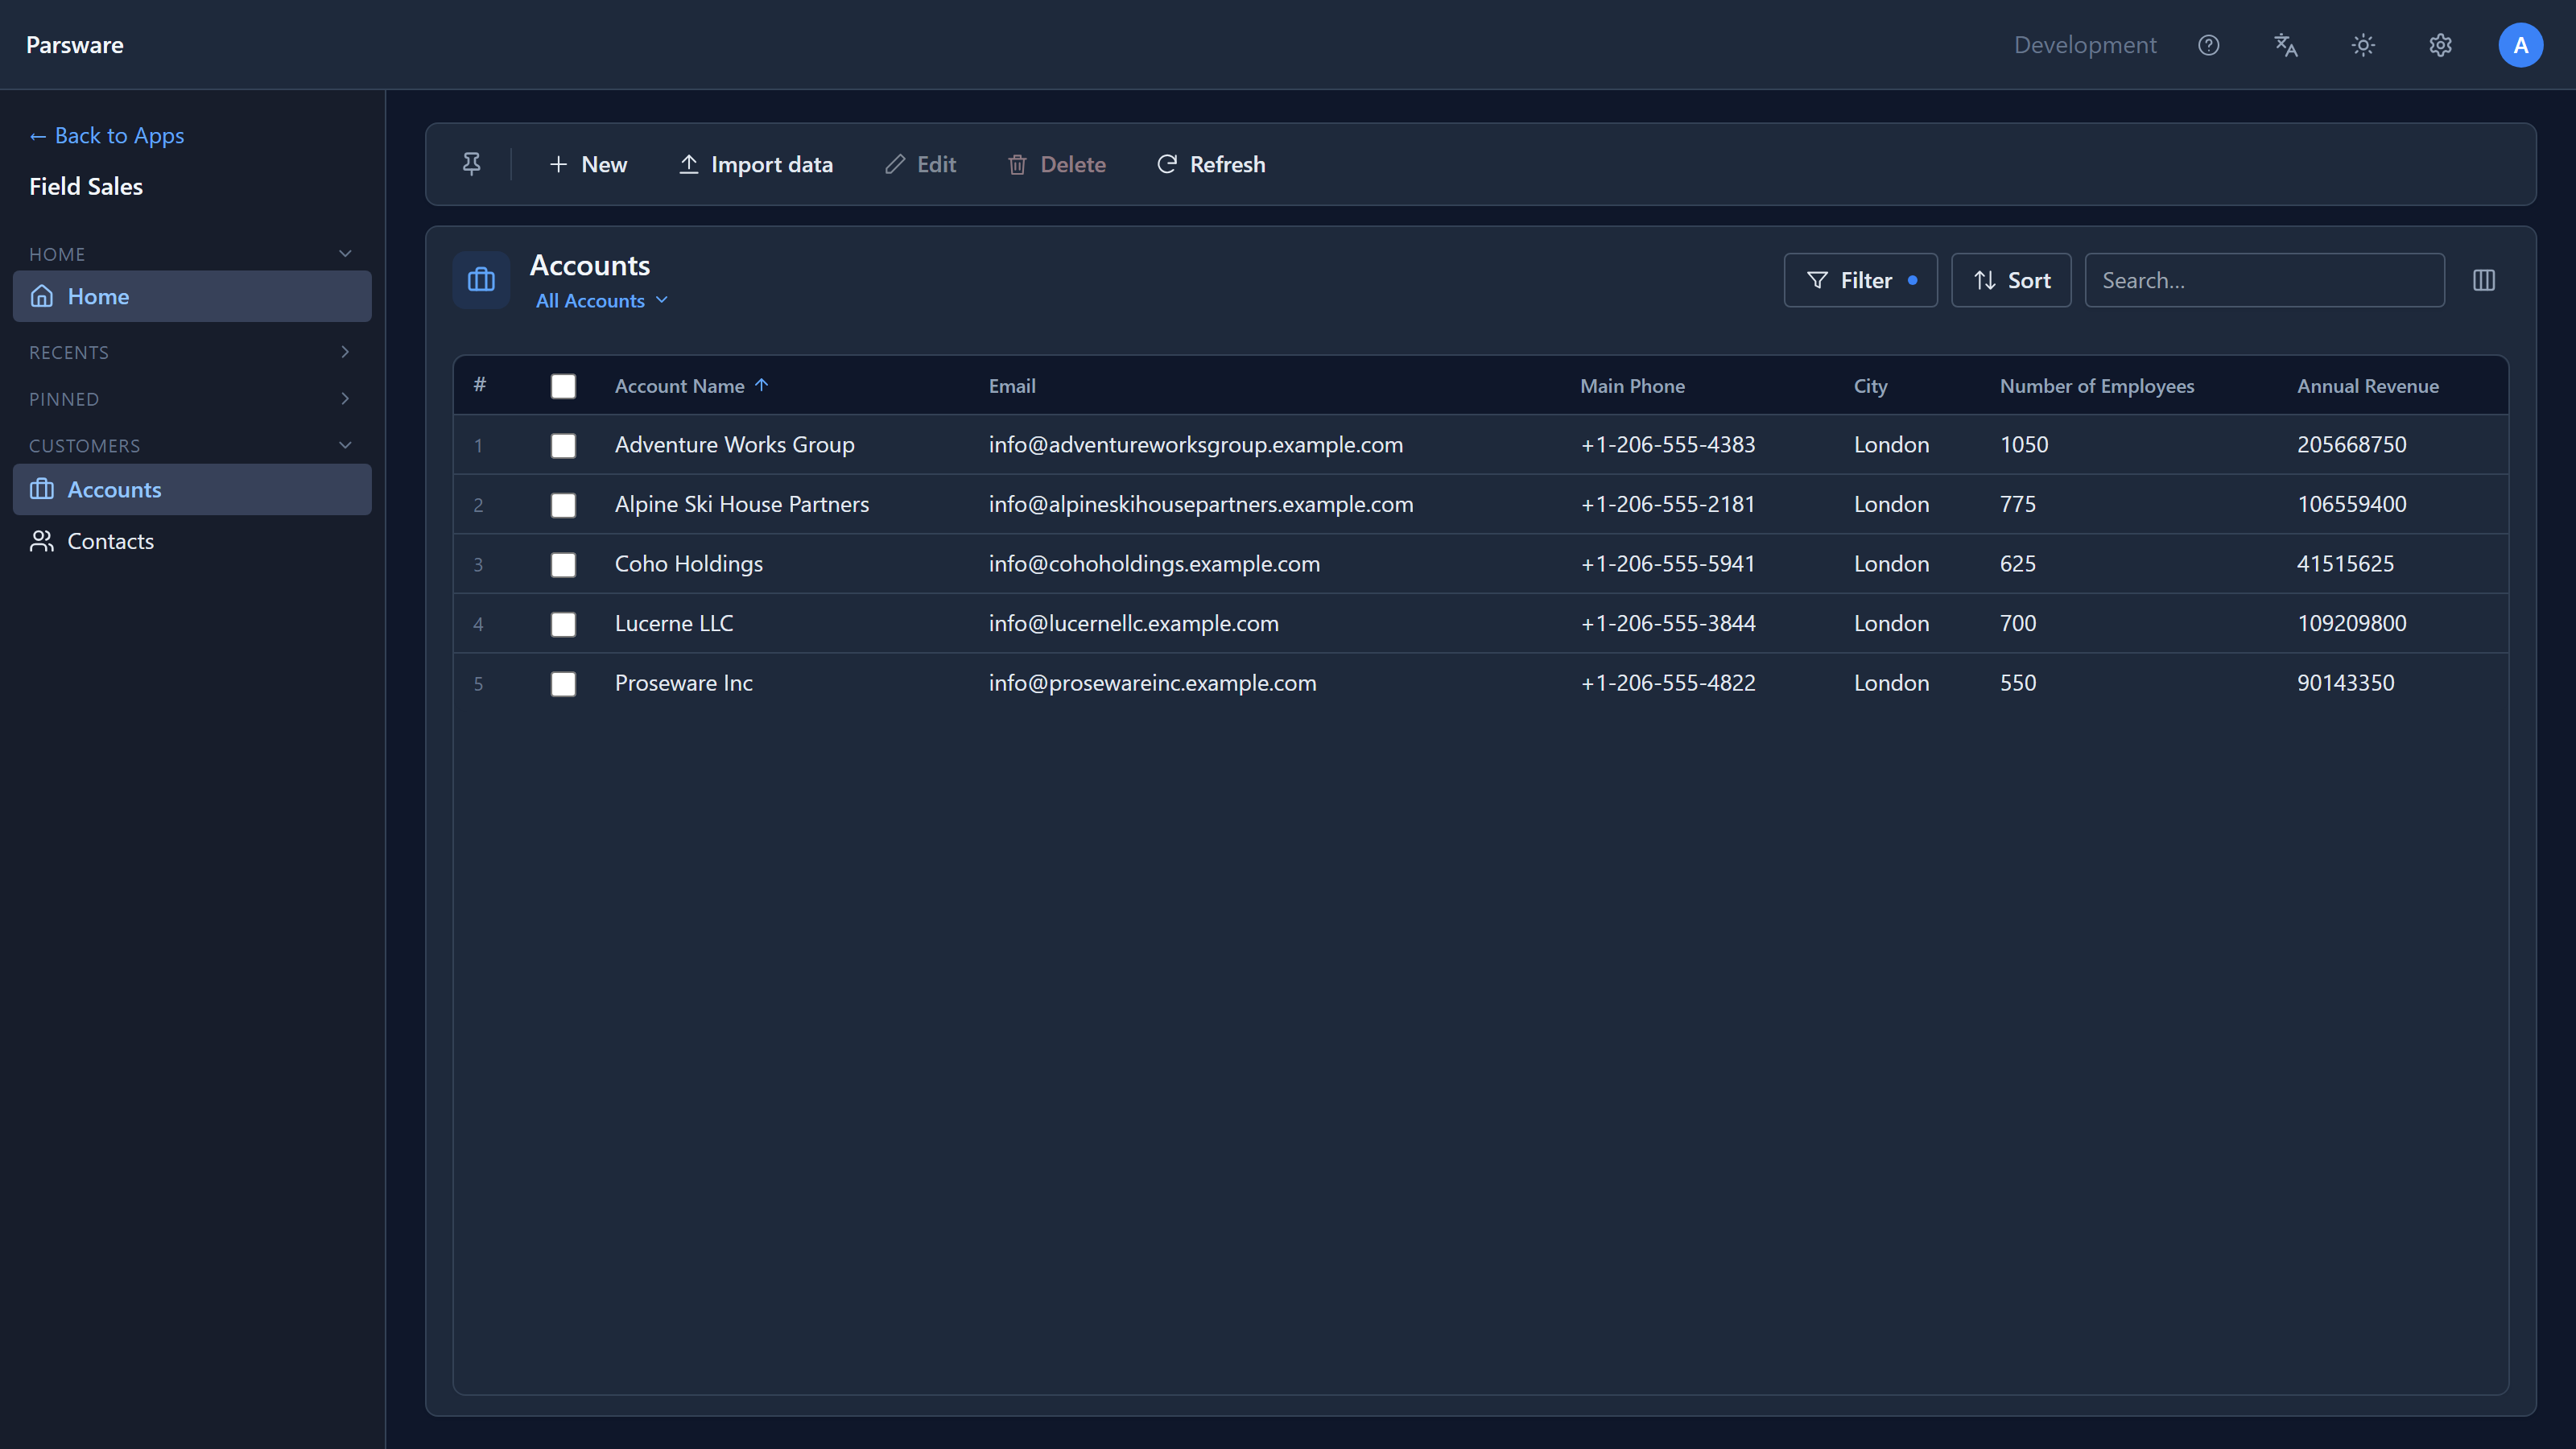The width and height of the screenshot is (2576, 1449).
Task: Click the Parsware logo text
Action: [x=75, y=45]
